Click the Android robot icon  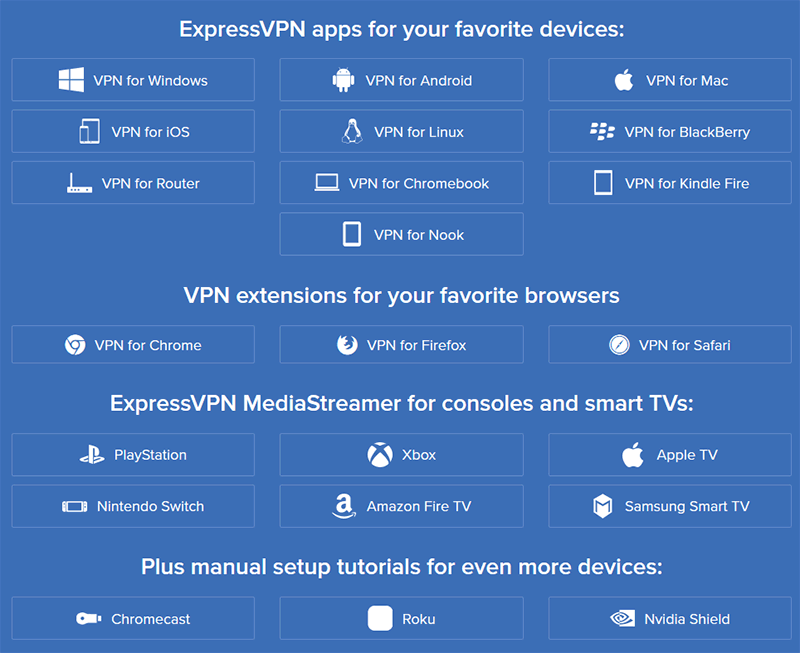coord(343,80)
